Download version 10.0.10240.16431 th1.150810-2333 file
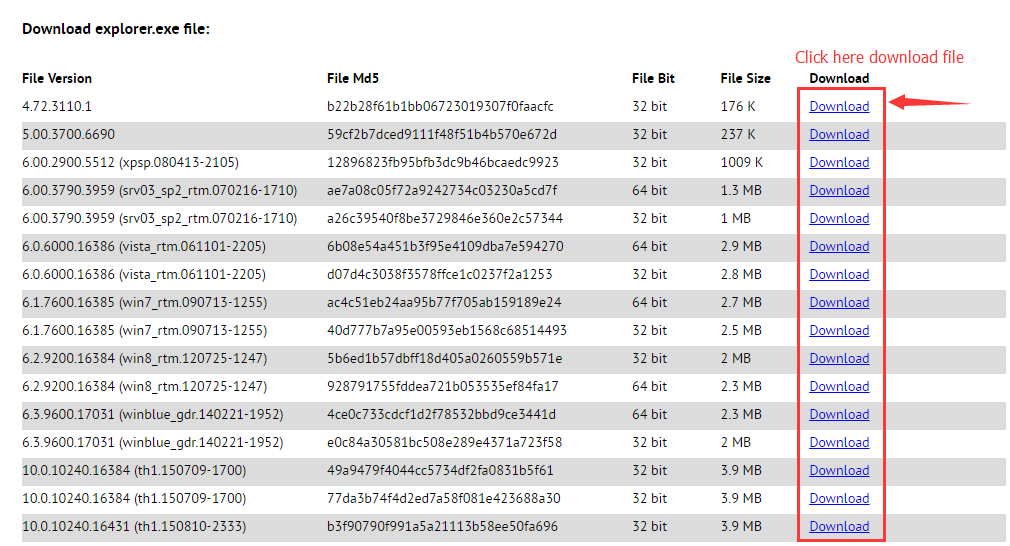The image size is (1010, 546). (x=839, y=526)
